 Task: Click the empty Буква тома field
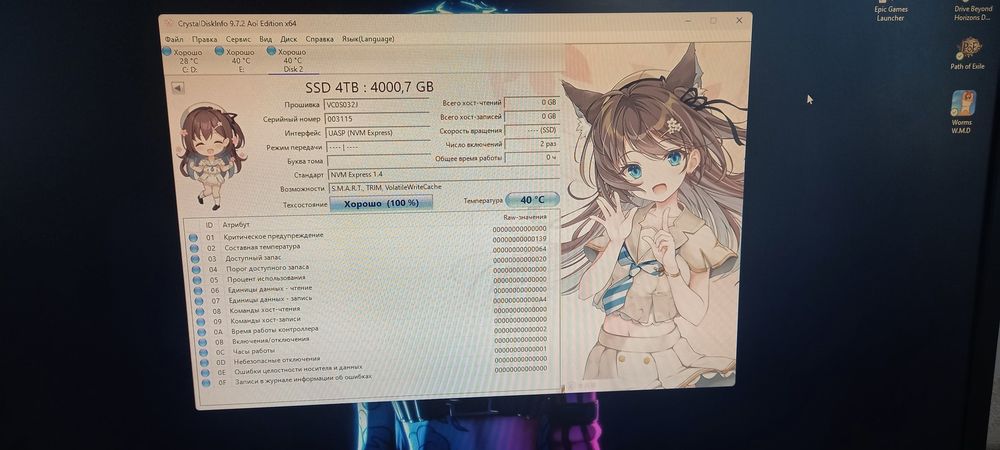click(379, 161)
